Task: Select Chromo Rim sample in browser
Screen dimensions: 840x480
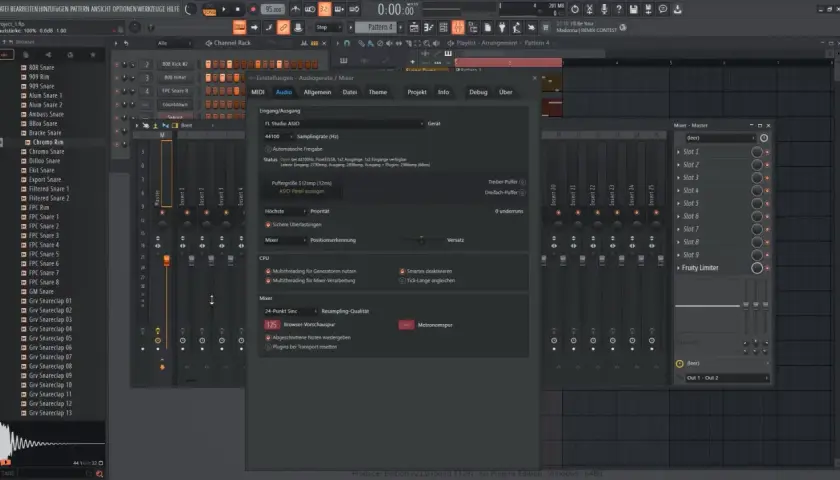Action: pos(48,142)
